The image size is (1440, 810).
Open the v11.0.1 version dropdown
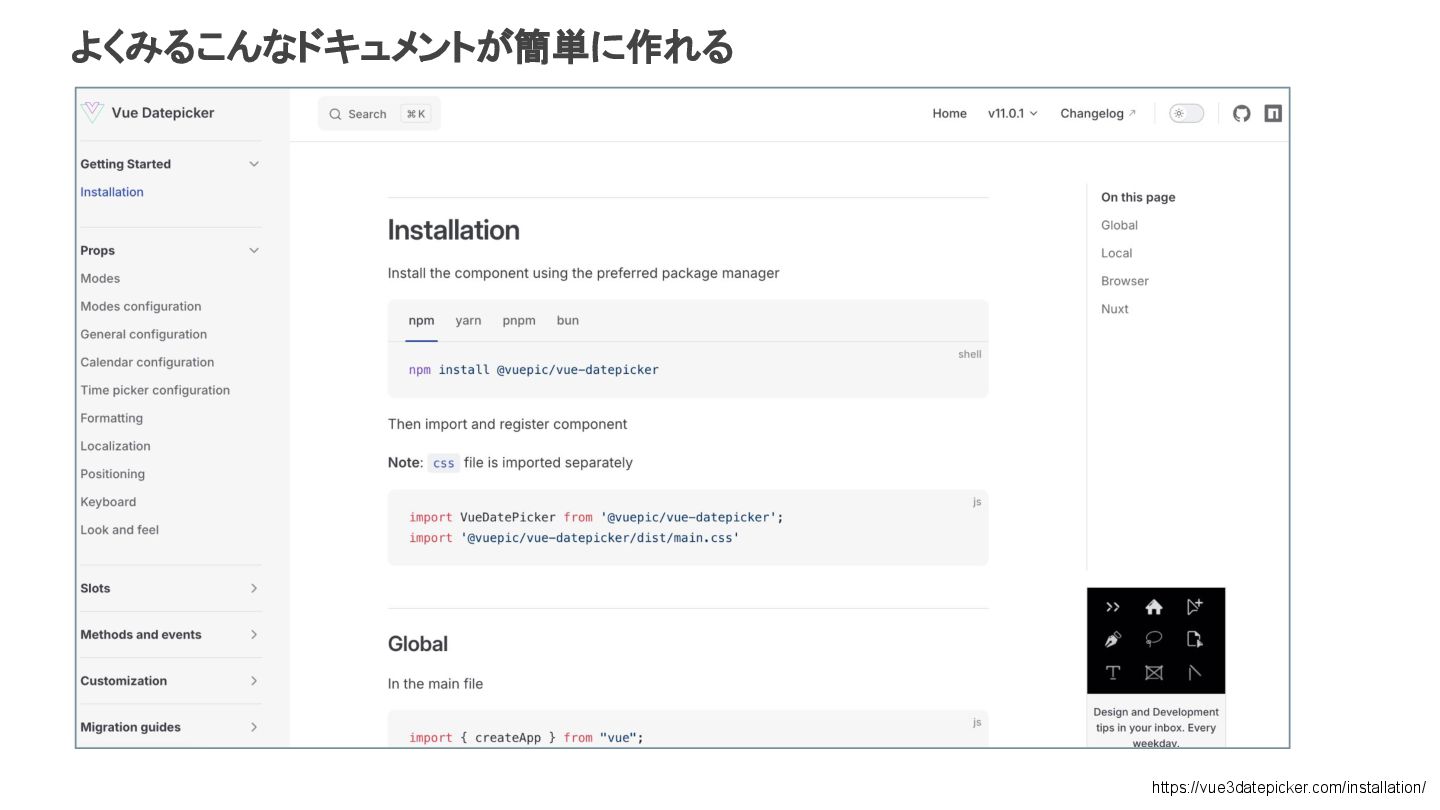pos(1012,114)
